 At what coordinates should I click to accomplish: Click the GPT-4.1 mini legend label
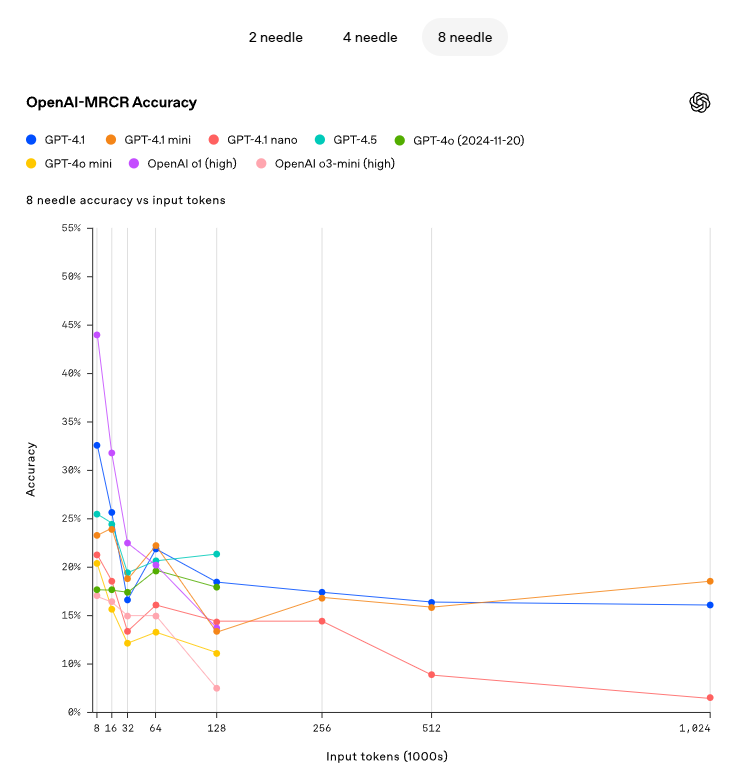click(158, 140)
